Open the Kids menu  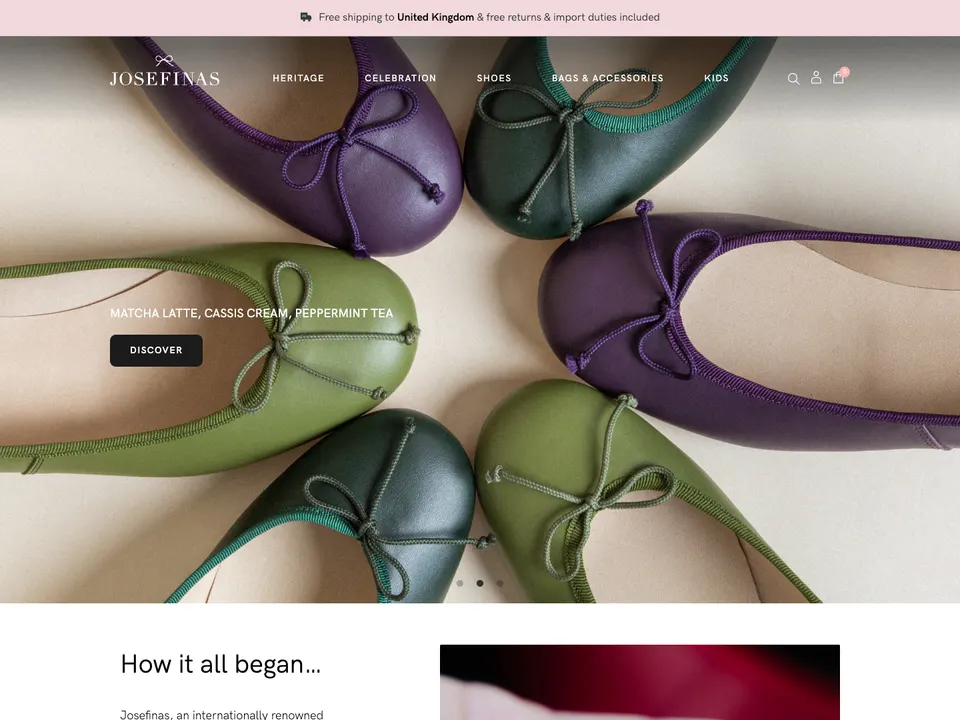click(716, 78)
